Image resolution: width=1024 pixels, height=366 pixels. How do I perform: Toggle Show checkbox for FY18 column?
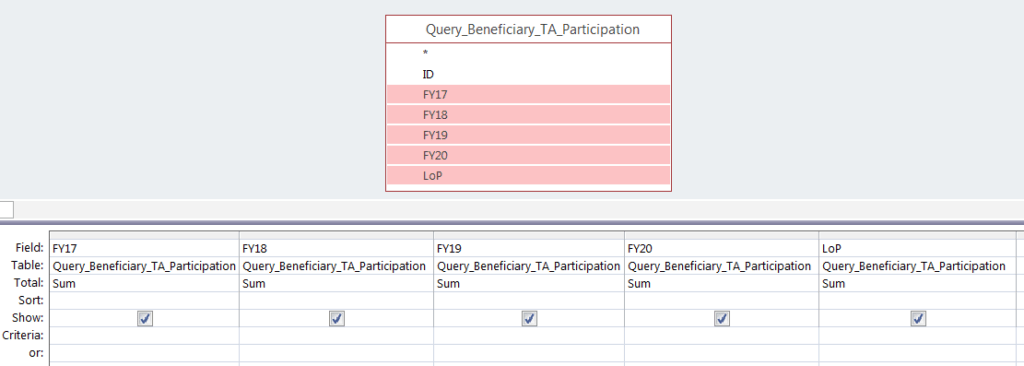(337, 318)
